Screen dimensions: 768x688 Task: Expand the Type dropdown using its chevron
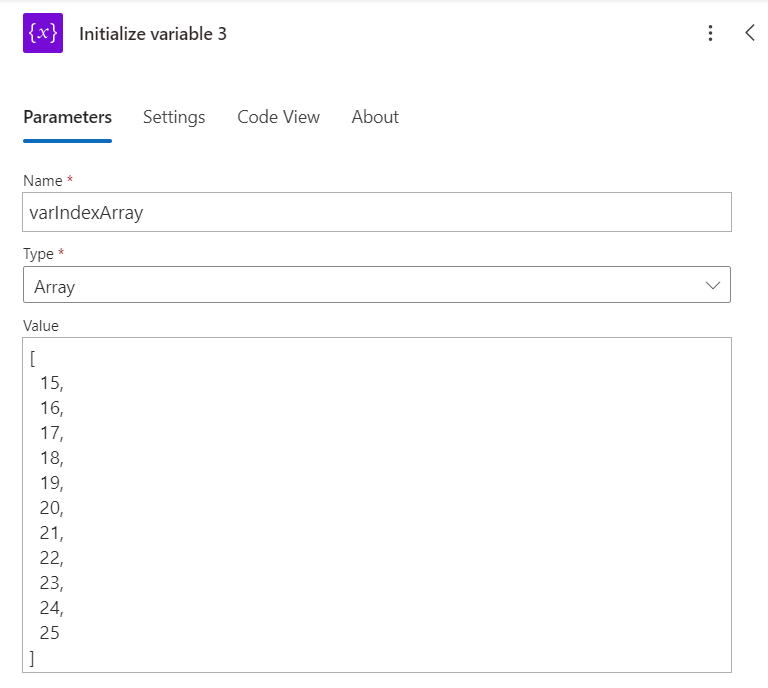pyautogui.click(x=713, y=285)
